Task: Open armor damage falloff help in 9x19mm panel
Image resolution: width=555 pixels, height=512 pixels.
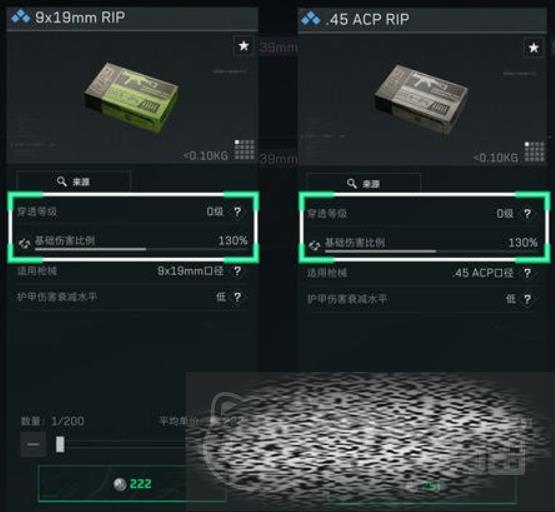Action: [x=237, y=297]
